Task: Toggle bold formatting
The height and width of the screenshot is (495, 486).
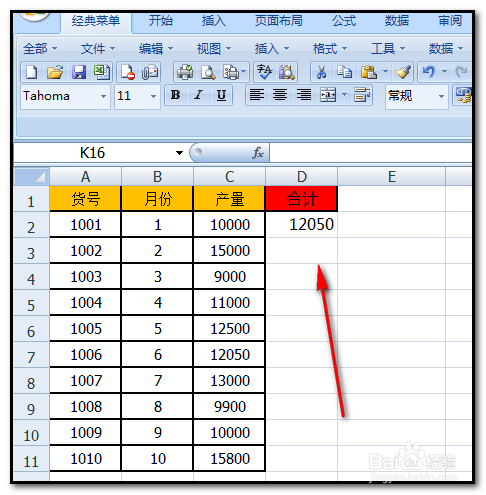Action: (175, 95)
